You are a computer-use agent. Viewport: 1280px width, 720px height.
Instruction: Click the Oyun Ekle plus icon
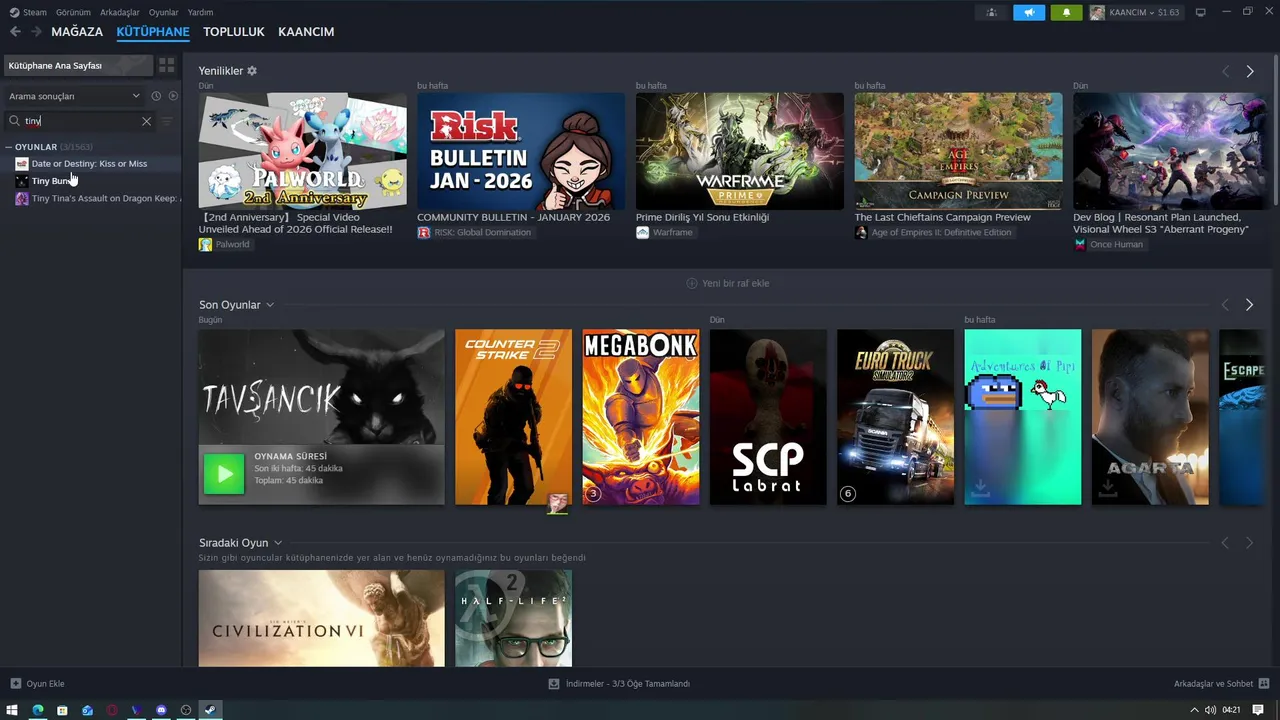click(x=15, y=684)
